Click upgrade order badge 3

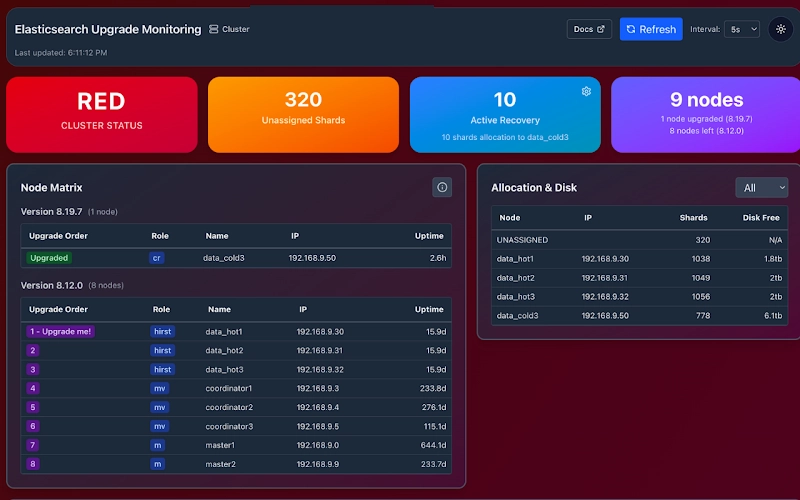point(33,369)
